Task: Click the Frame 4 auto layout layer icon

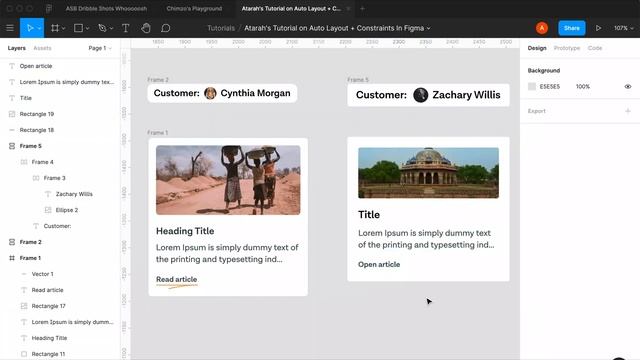Action: (x=24, y=162)
